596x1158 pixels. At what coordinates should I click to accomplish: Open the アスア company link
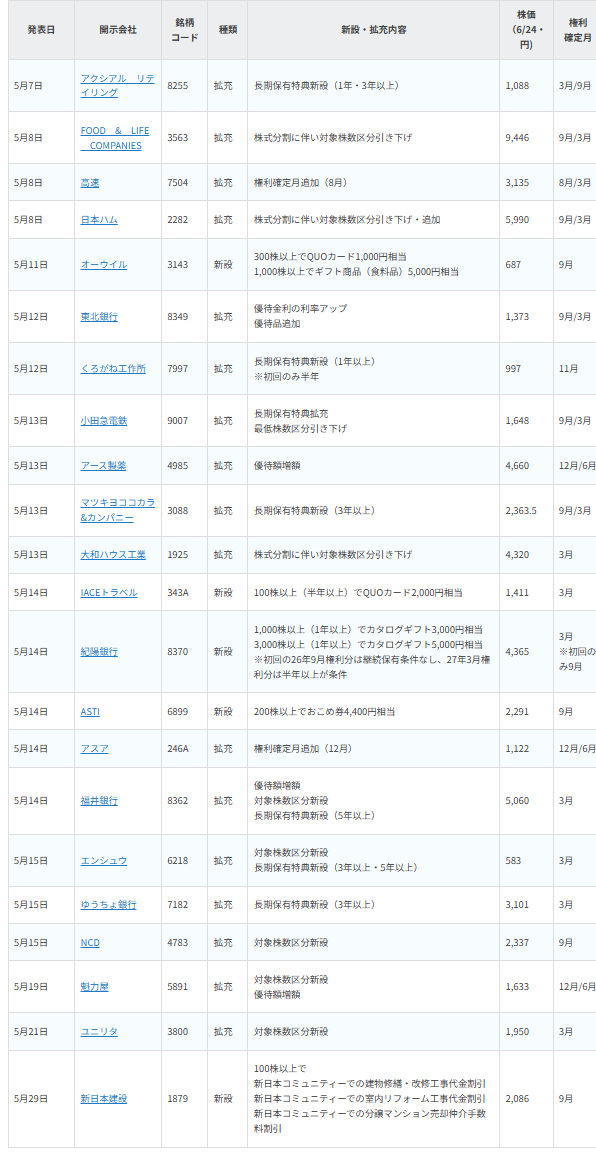(x=95, y=749)
